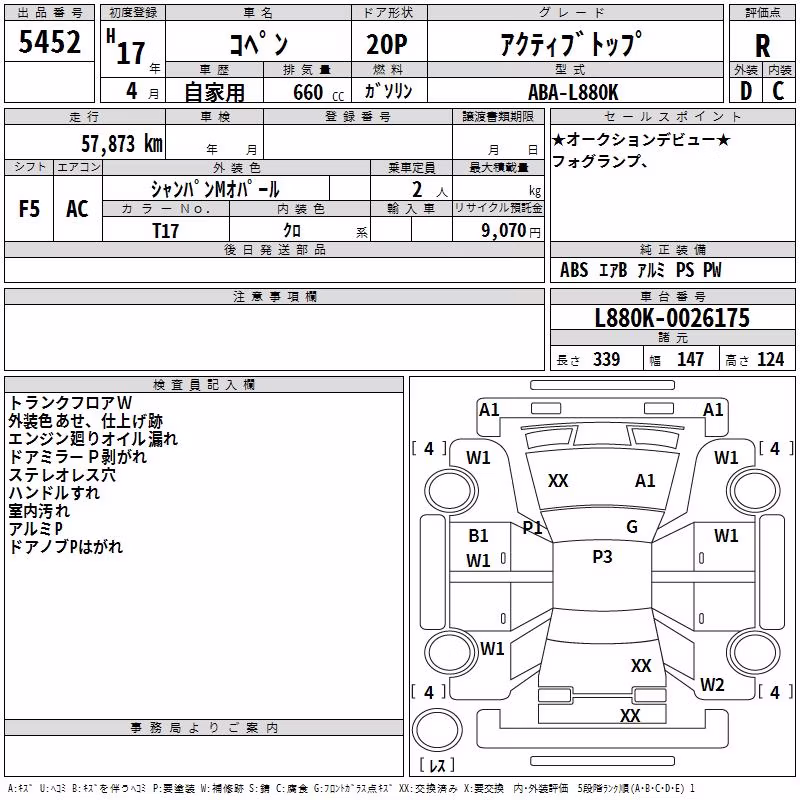Screen dimensions: 800x800
Task: Click inspector note 外装色あせ、仕上げ跡
Action: pos(86,421)
